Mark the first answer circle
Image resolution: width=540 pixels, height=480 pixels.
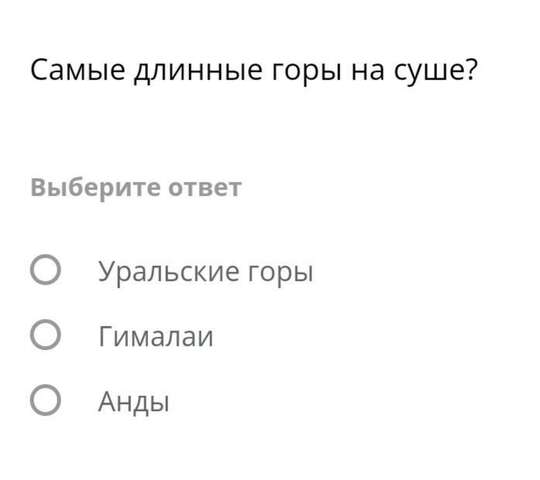pos(45,270)
